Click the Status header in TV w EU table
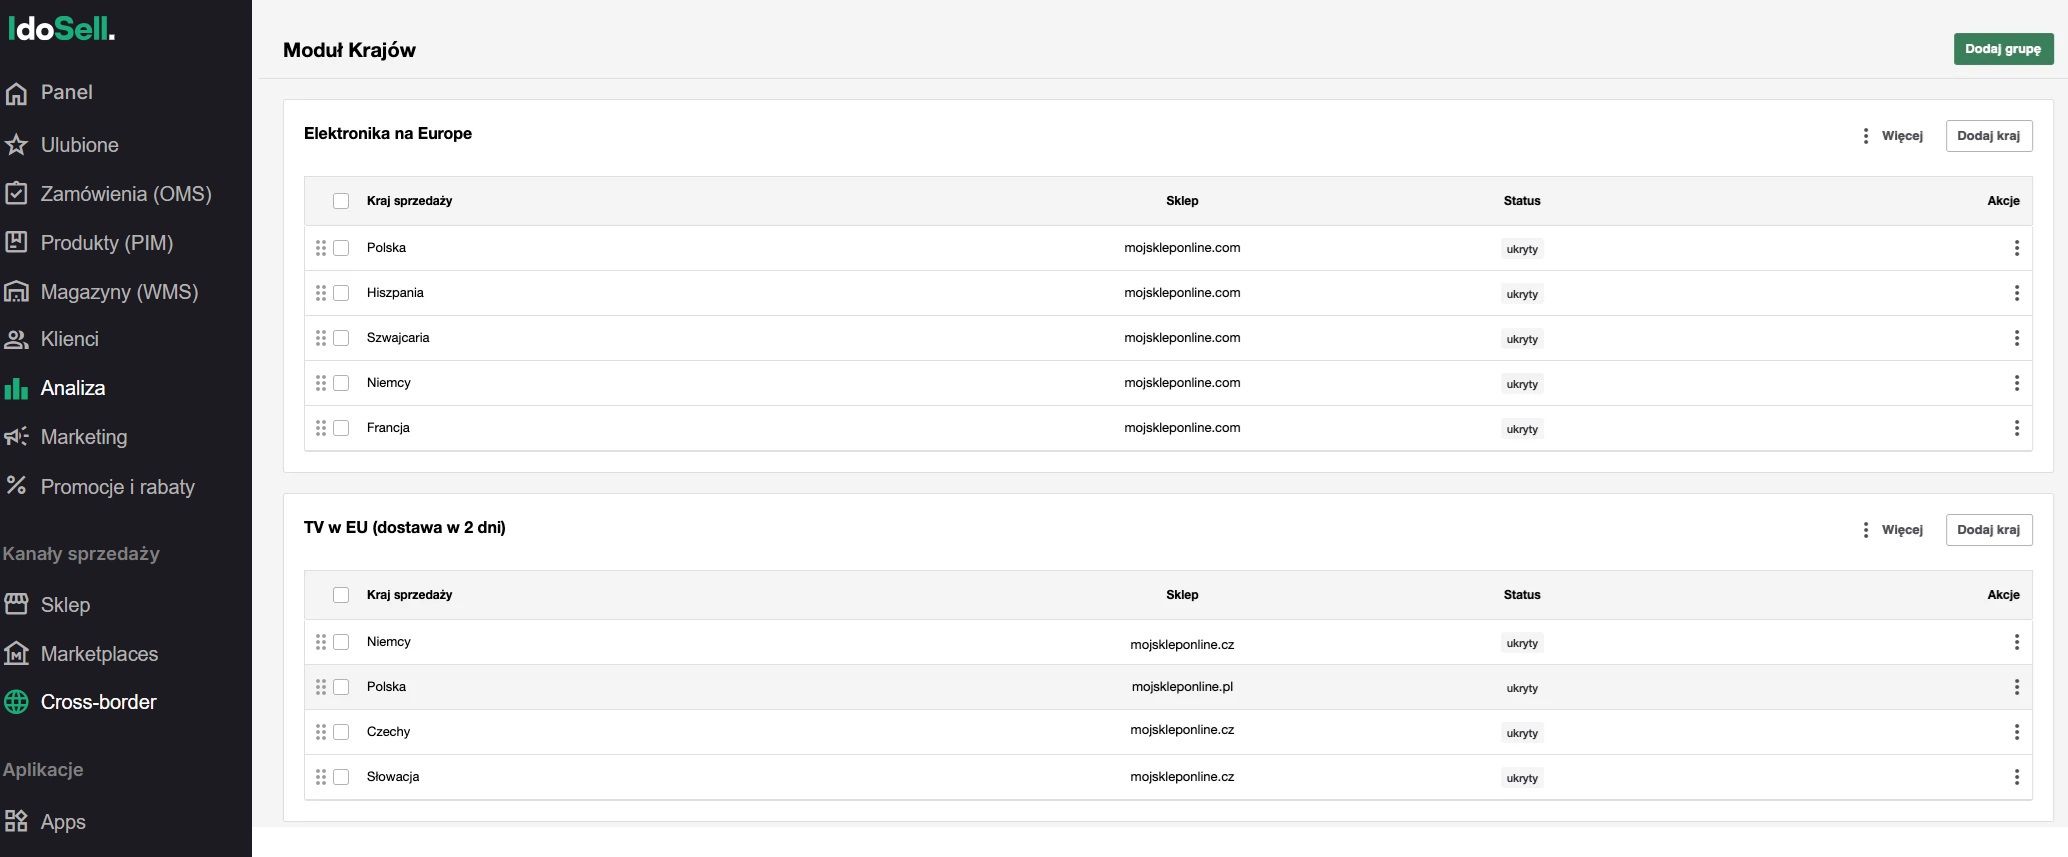Image resolution: width=2068 pixels, height=857 pixels. [1522, 595]
